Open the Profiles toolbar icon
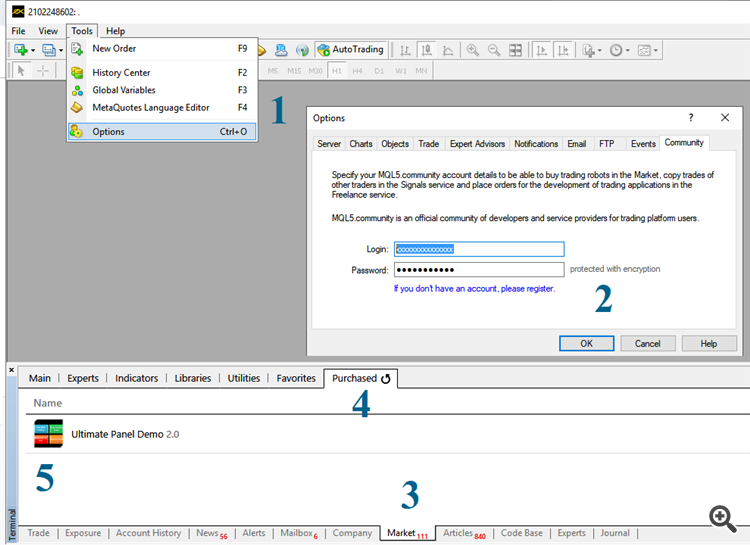Screen dimensions: 750x545 (49, 50)
